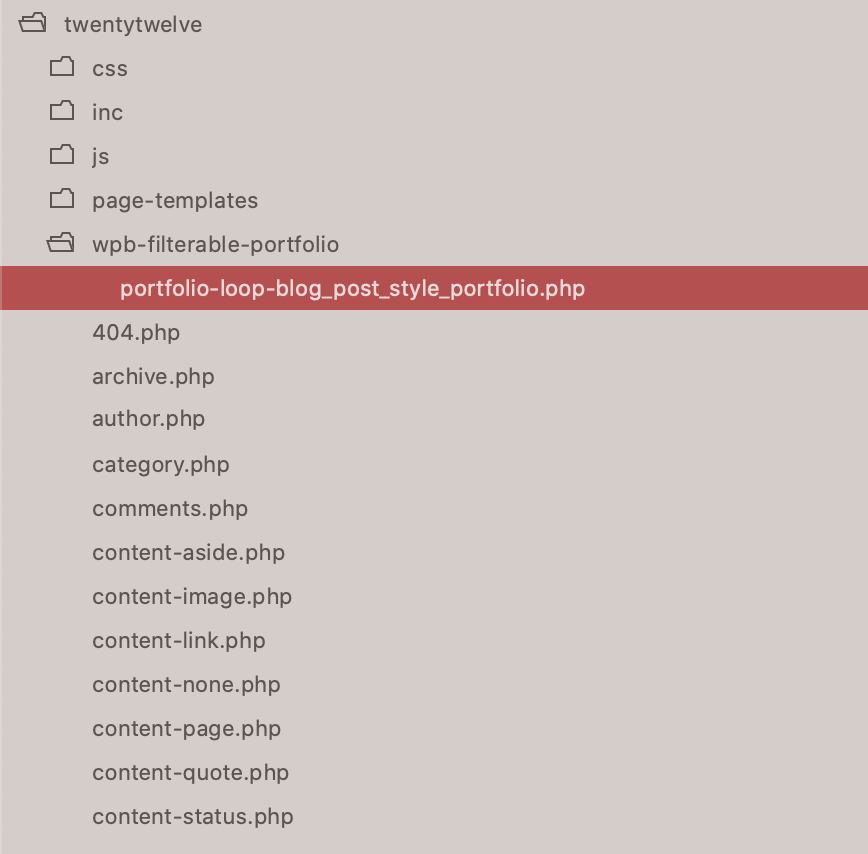Open content-none.php file
Viewport: 868px width, 854px height.
[x=186, y=685]
